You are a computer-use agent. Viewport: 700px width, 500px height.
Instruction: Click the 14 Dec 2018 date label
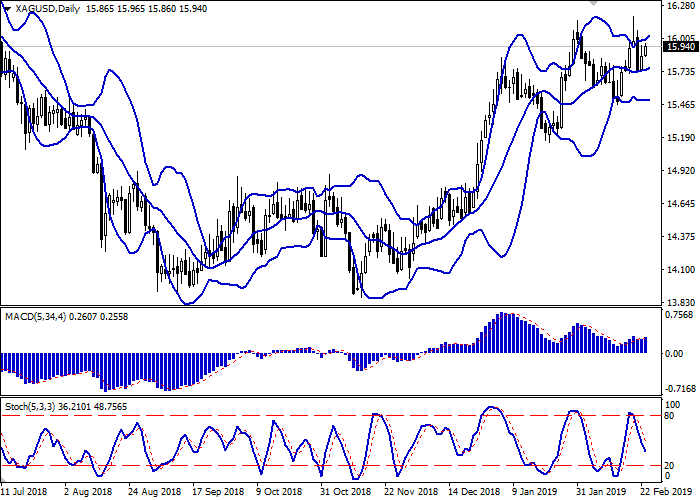[x=473, y=492]
